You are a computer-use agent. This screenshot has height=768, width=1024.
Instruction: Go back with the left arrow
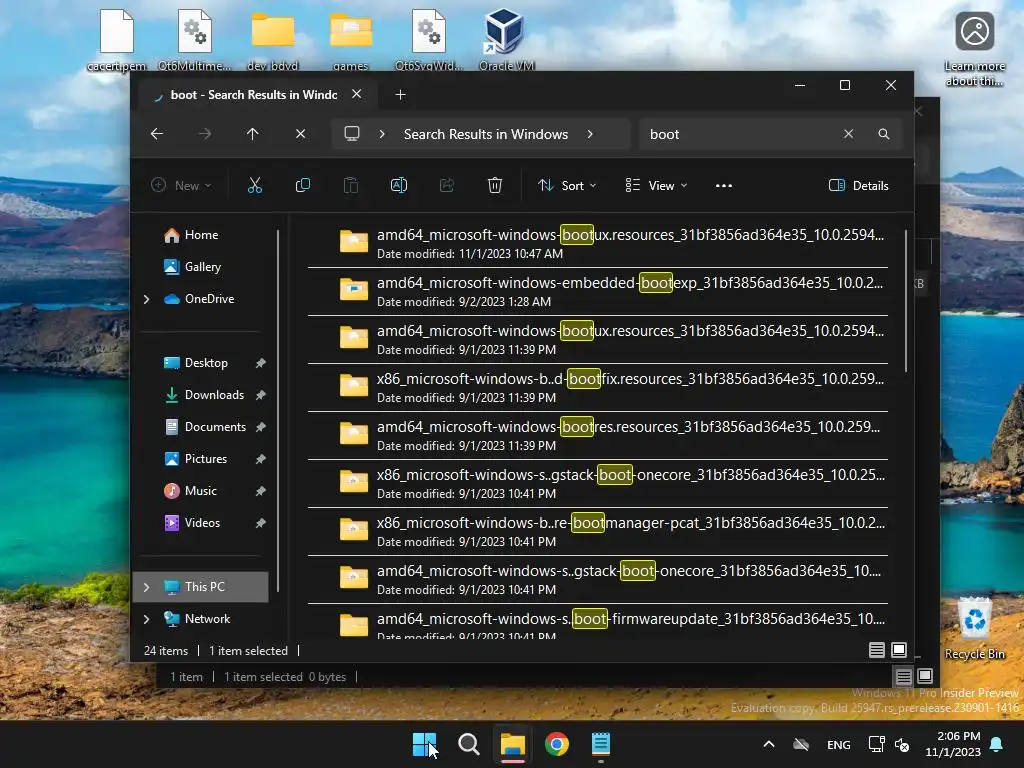click(157, 134)
